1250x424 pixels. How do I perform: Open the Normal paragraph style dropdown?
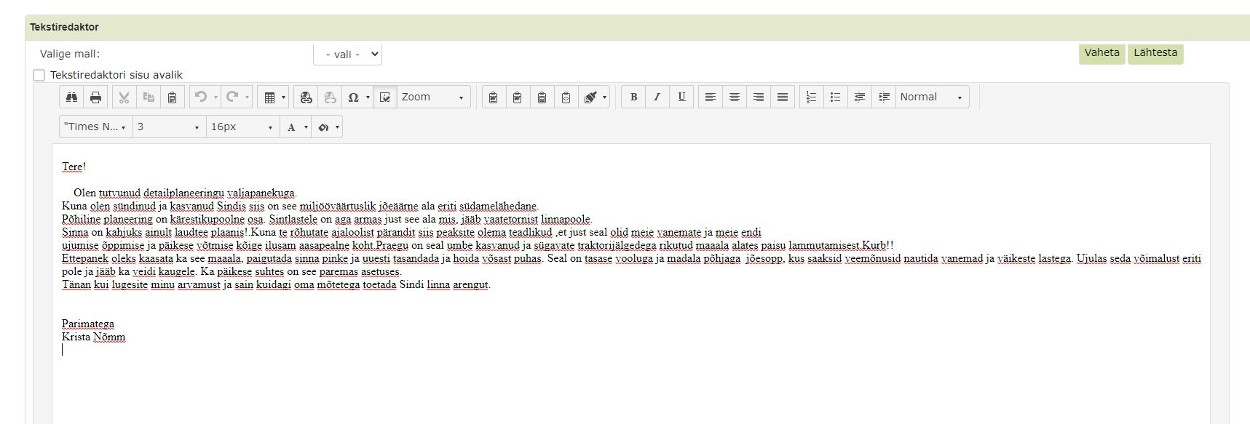click(933, 98)
